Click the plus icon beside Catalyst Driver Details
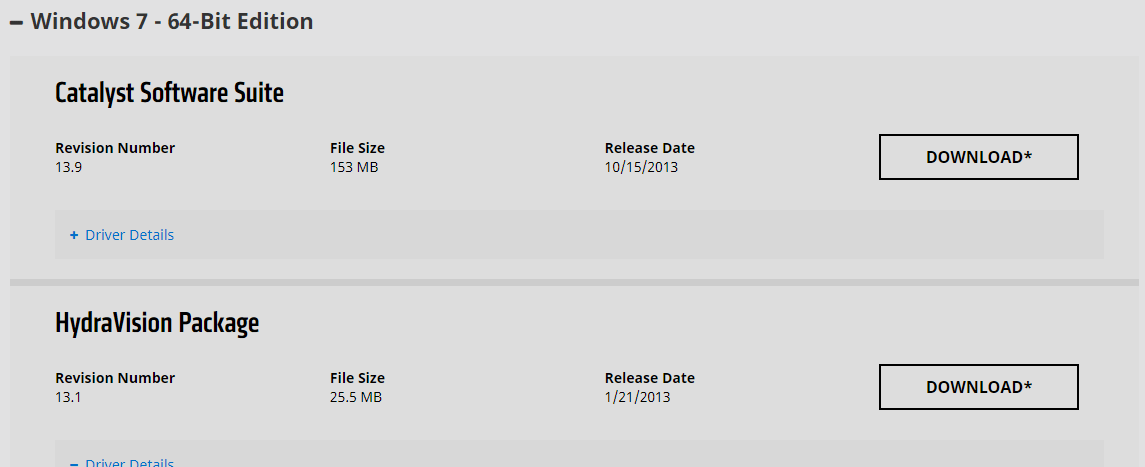 coord(74,235)
